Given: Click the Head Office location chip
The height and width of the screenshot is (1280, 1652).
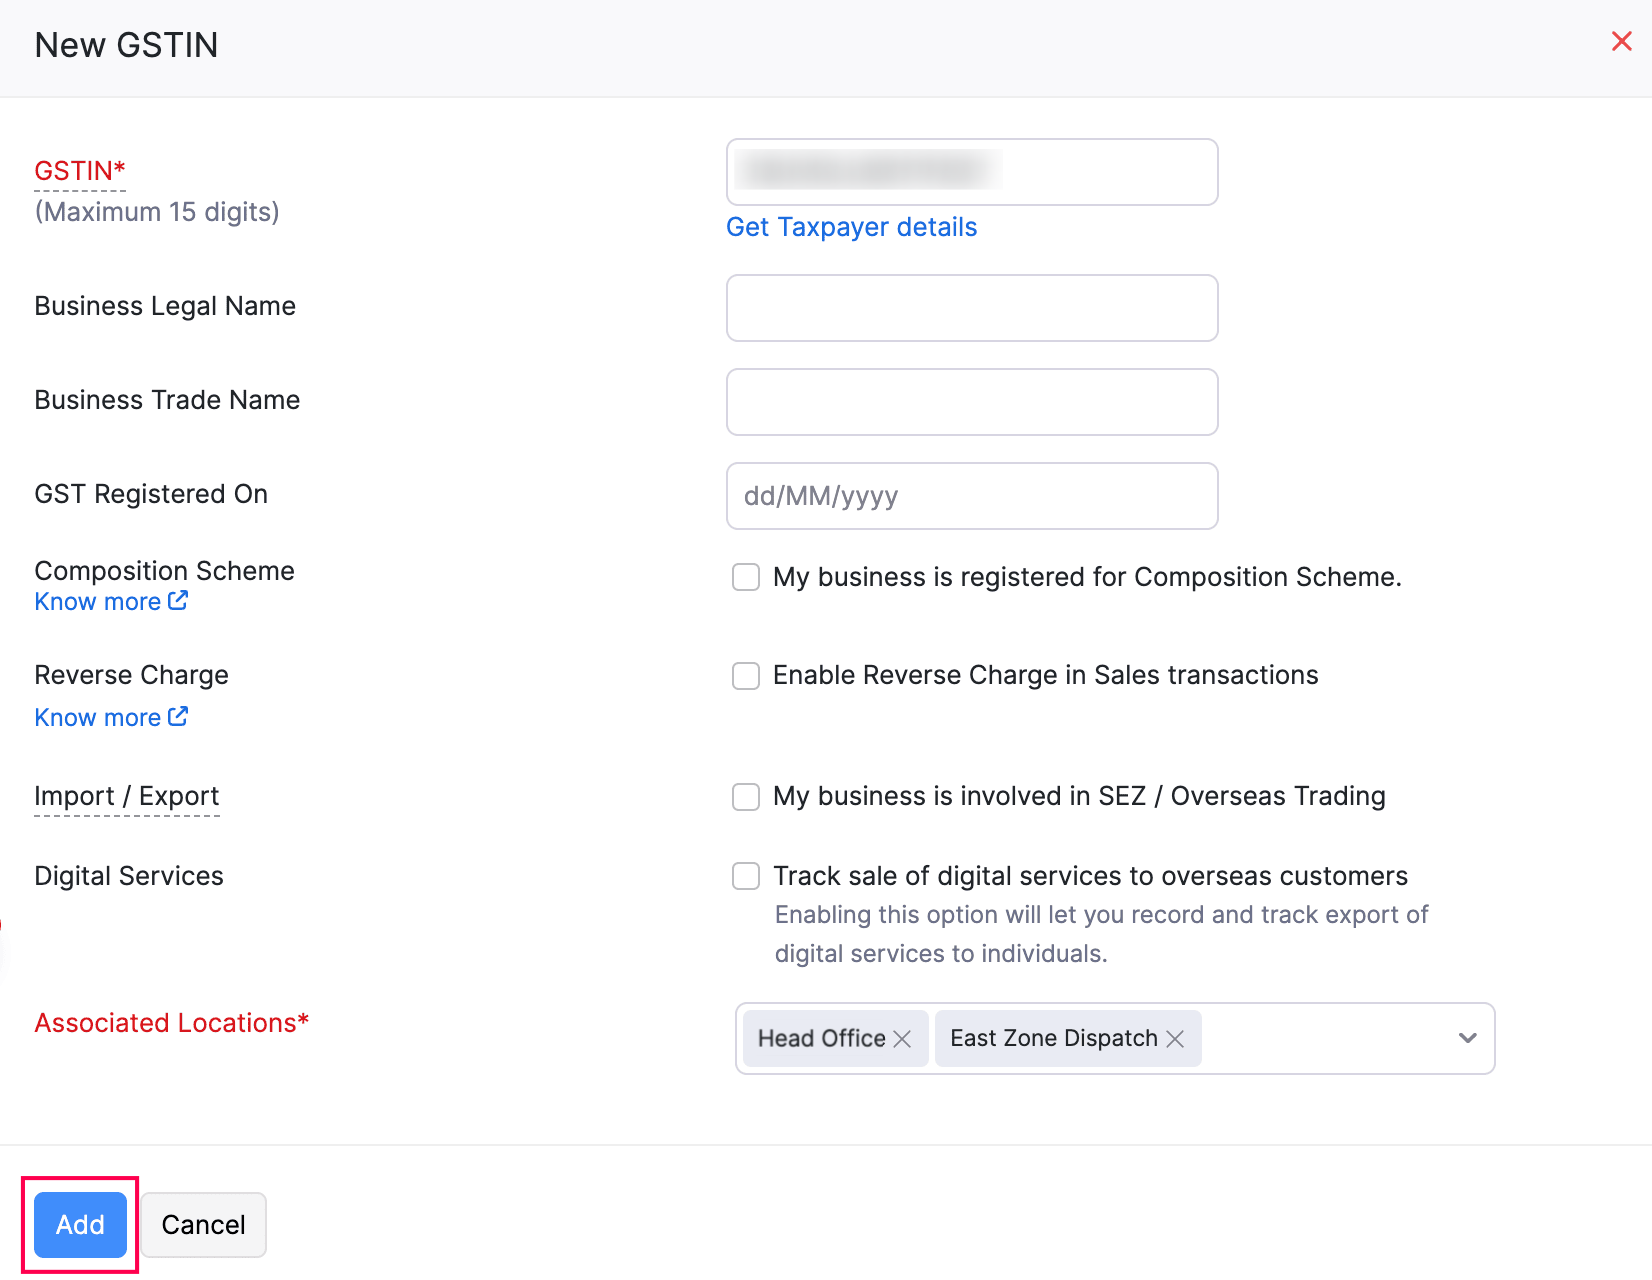Looking at the screenshot, I should 821,1039.
